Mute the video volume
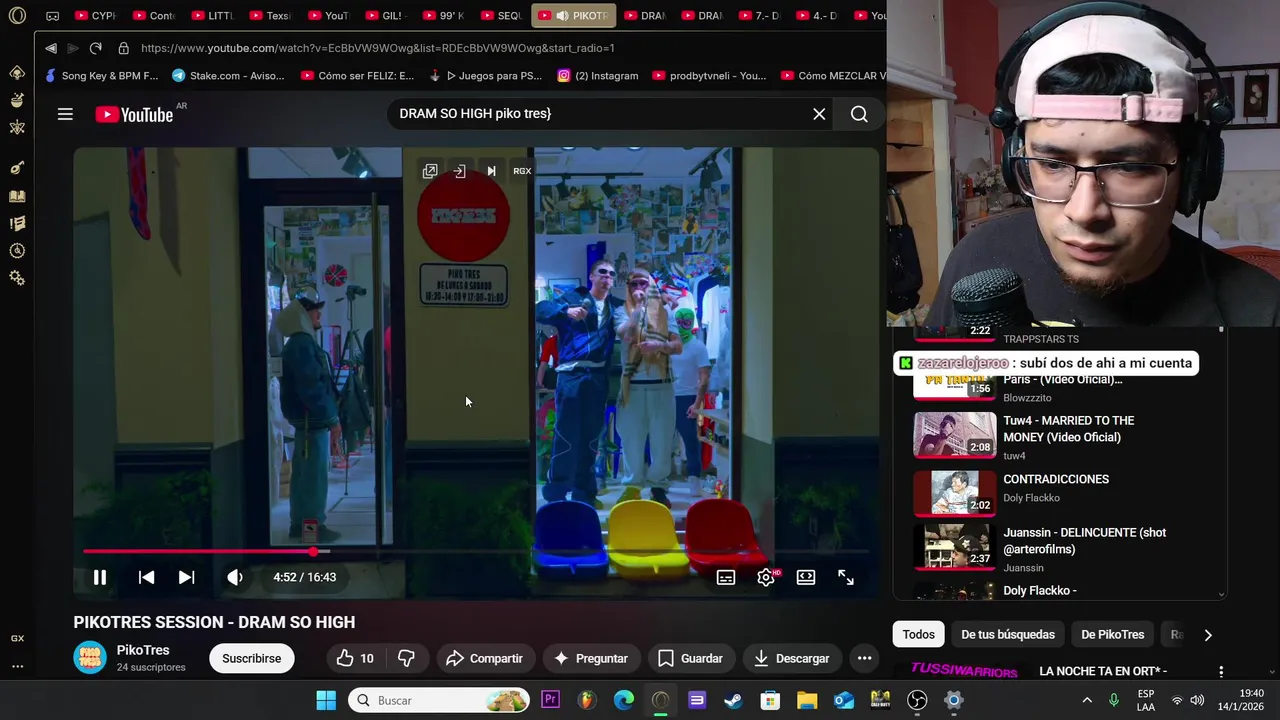The image size is (1280, 720). coord(235,577)
